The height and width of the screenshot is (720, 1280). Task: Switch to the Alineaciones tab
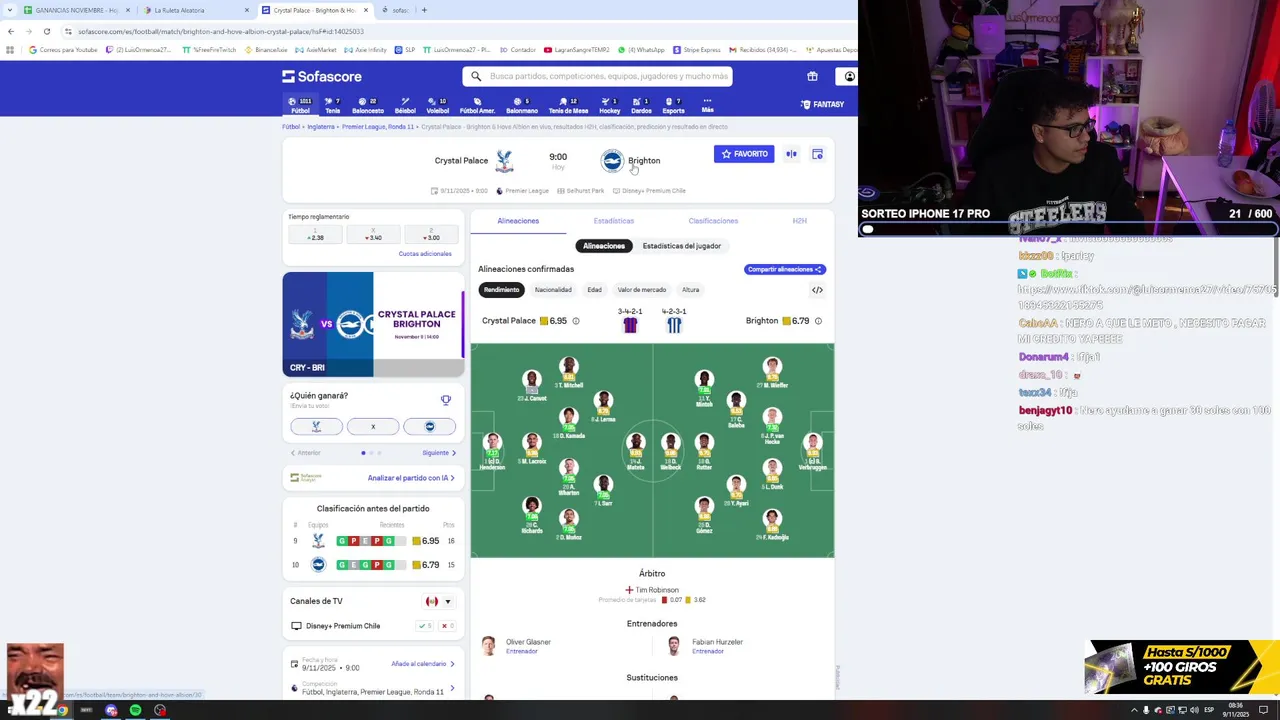tap(518, 221)
